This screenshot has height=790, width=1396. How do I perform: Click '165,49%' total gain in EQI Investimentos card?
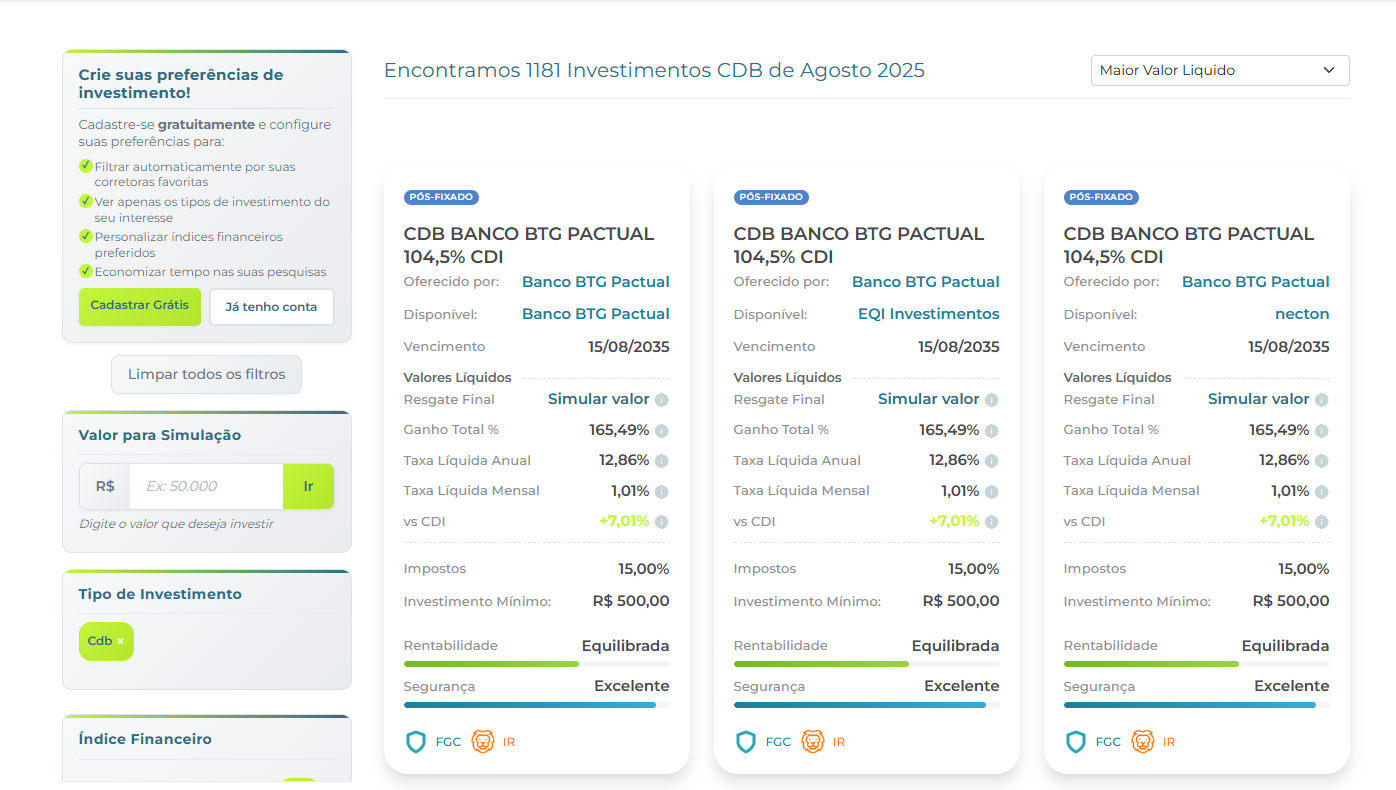pos(949,430)
